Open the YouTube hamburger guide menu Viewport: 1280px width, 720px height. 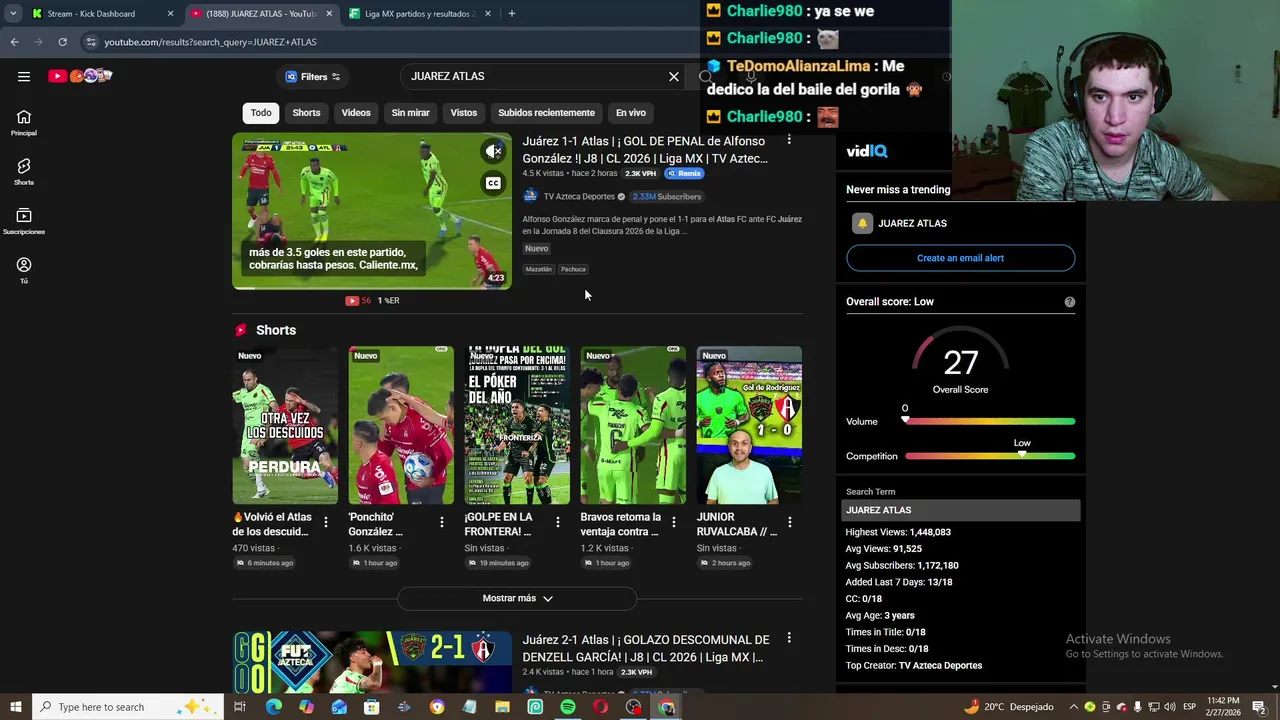tap(24, 76)
